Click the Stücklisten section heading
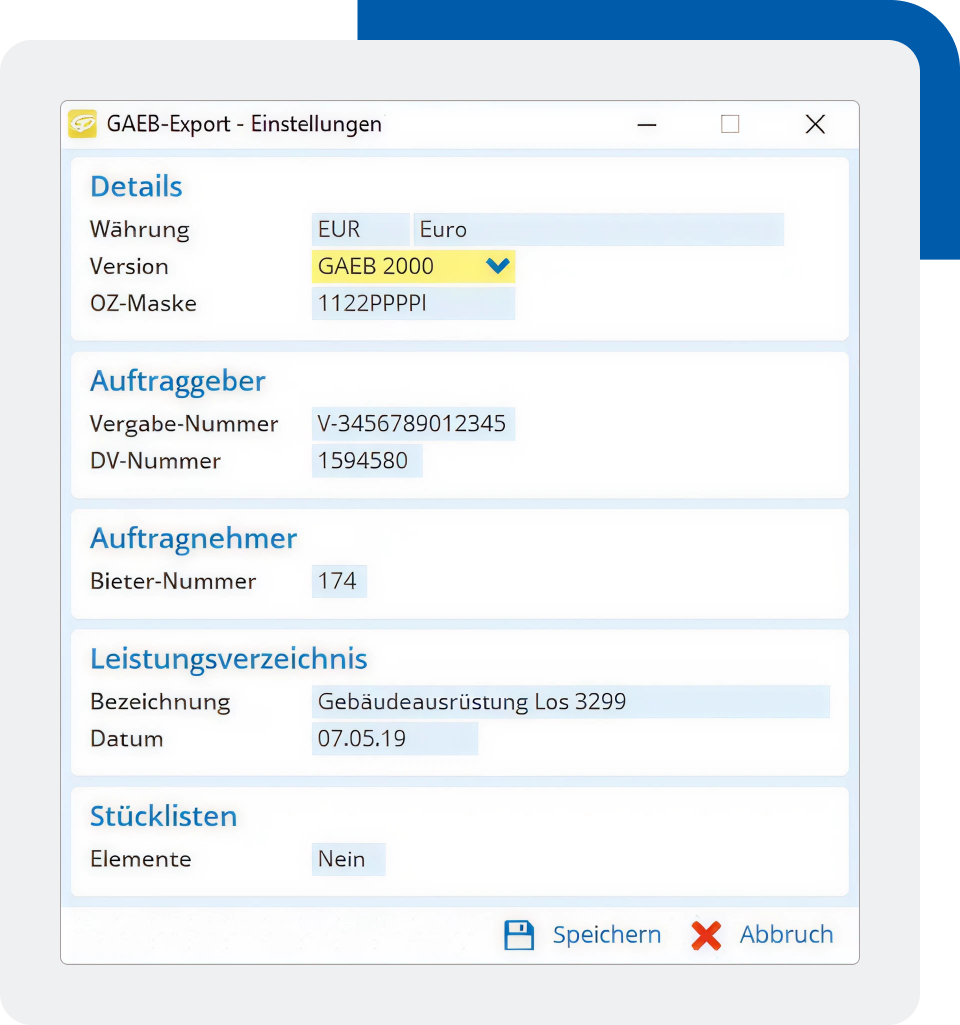Screen dimensions: 960x1025 coord(163,816)
